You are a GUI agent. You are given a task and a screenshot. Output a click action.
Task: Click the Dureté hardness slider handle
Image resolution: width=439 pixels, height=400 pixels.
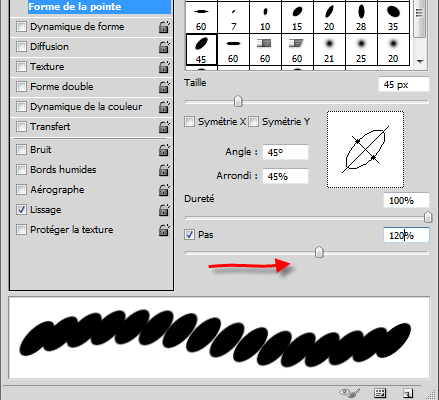click(x=428, y=218)
